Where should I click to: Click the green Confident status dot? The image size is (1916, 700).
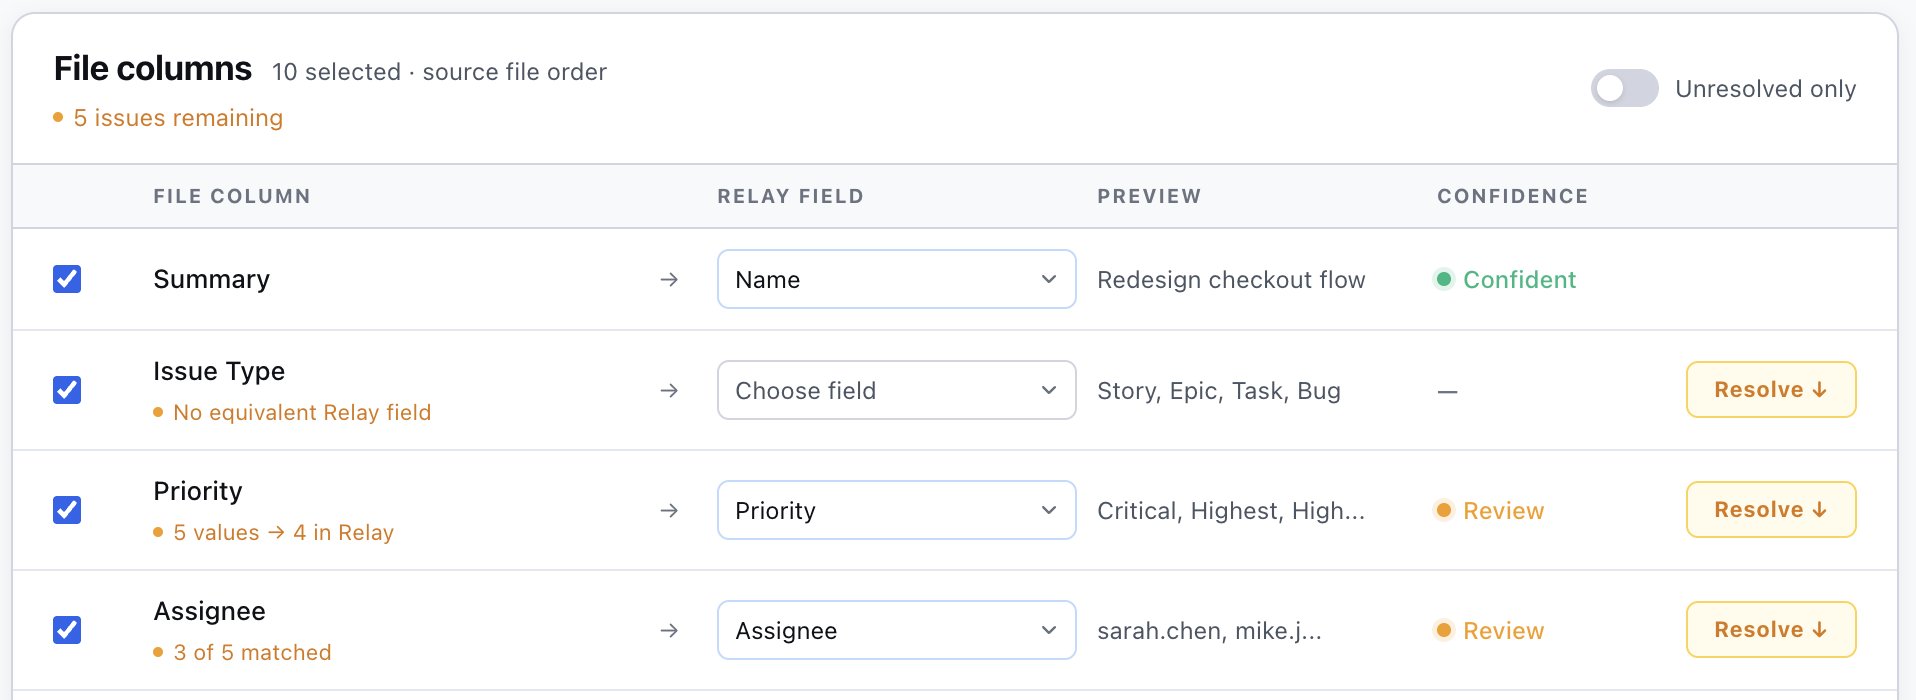1443,279
